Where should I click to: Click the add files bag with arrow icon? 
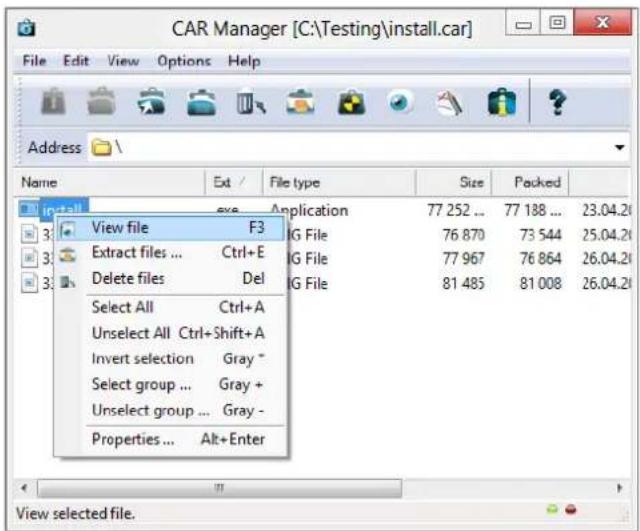[151, 101]
